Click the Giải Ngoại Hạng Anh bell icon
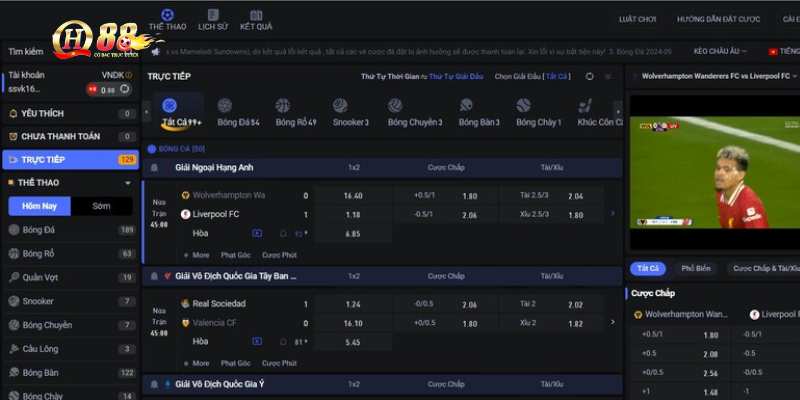The height and width of the screenshot is (400, 800). click(154, 167)
